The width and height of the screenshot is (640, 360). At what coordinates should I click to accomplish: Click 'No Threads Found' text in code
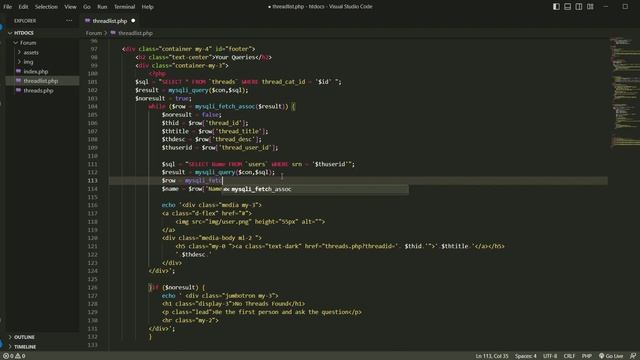click(x=261, y=304)
